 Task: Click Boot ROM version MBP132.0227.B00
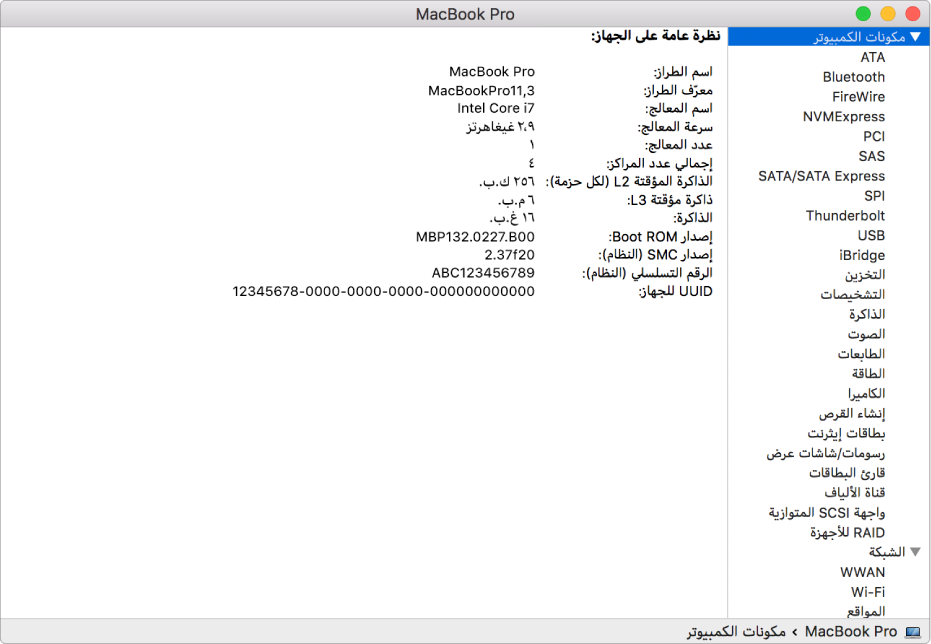tap(476, 237)
